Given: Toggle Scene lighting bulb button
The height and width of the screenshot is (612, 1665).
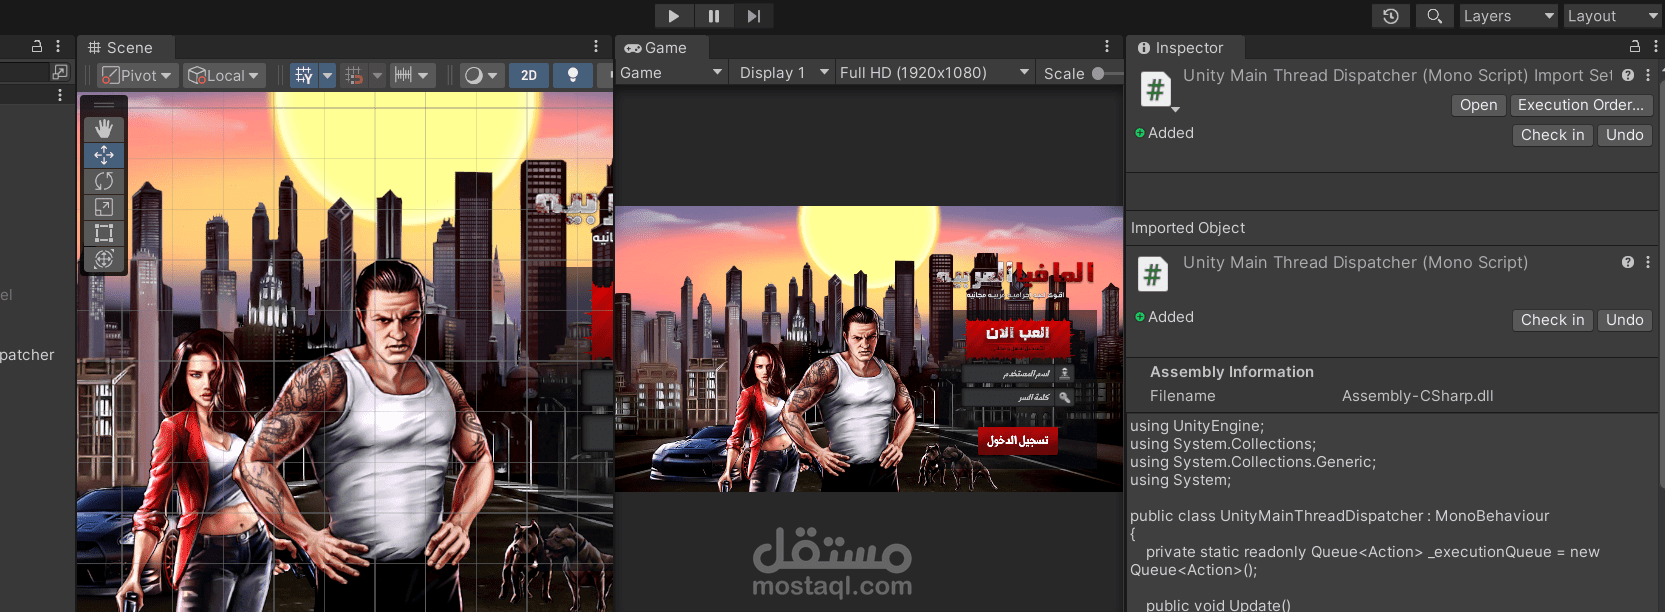Looking at the screenshot, I should [573, 75].
